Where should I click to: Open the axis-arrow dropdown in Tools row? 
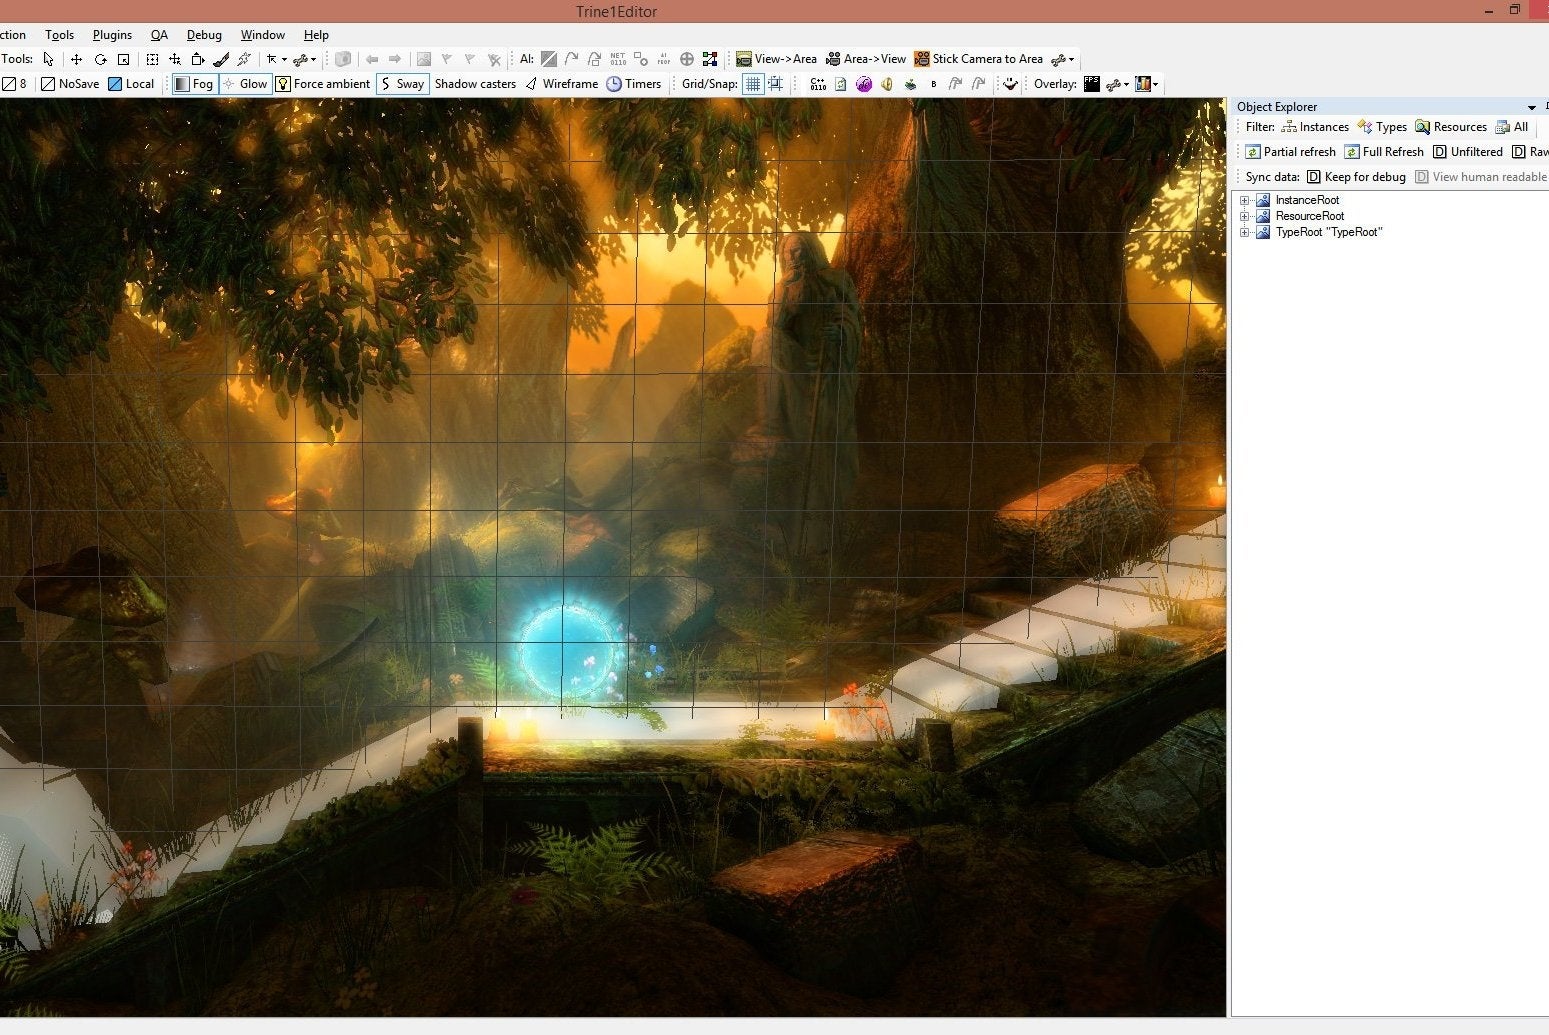[x=276, y=59]
